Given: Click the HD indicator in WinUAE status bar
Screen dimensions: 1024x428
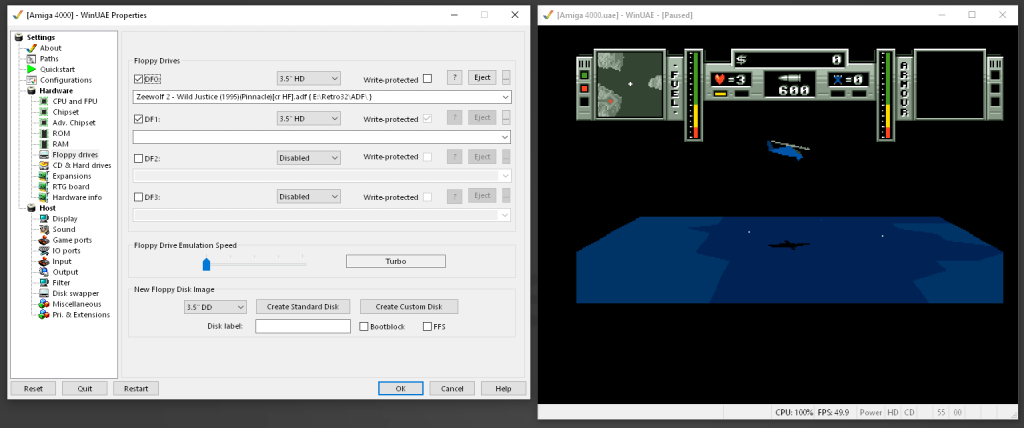Looking at the screenshot, I should point(892,412).
